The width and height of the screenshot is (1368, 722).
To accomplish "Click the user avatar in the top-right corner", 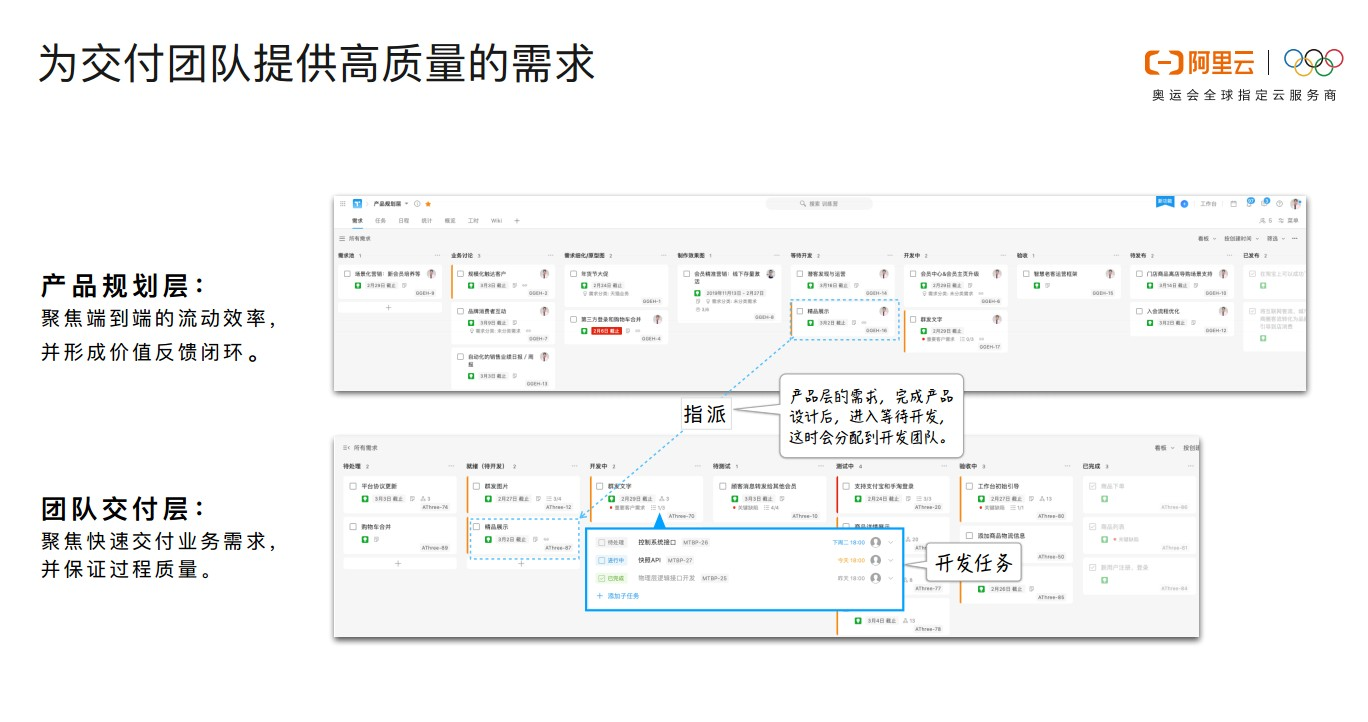I will [x=1295, y=204].
